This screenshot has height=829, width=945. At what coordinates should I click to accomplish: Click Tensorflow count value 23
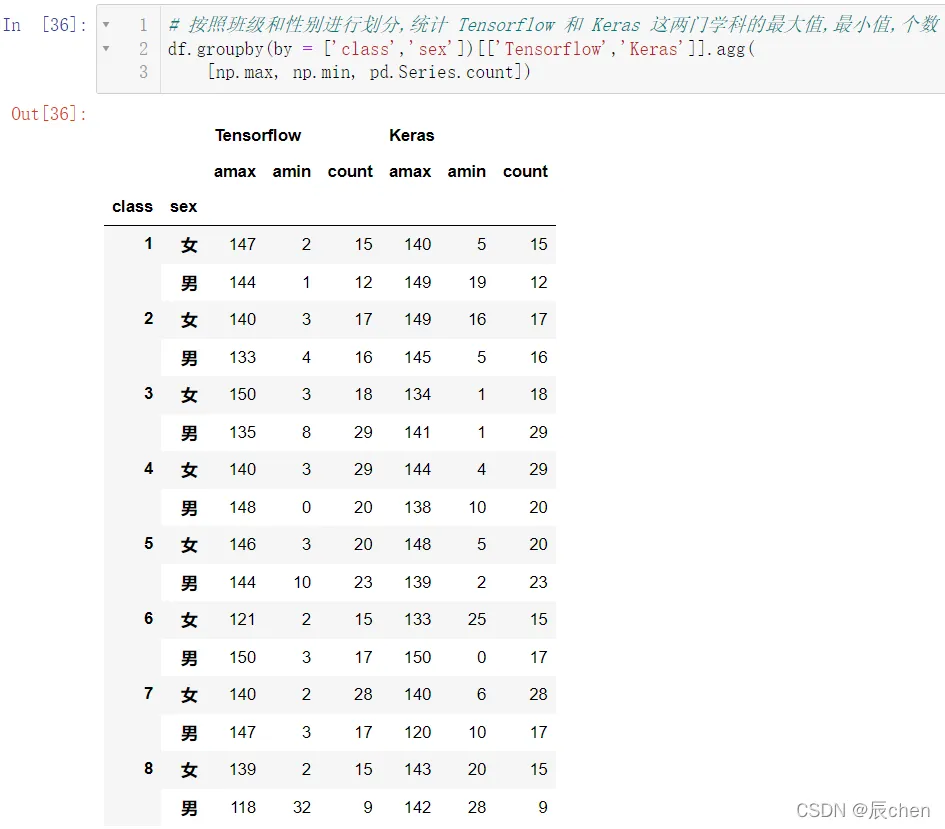(363, 583)
